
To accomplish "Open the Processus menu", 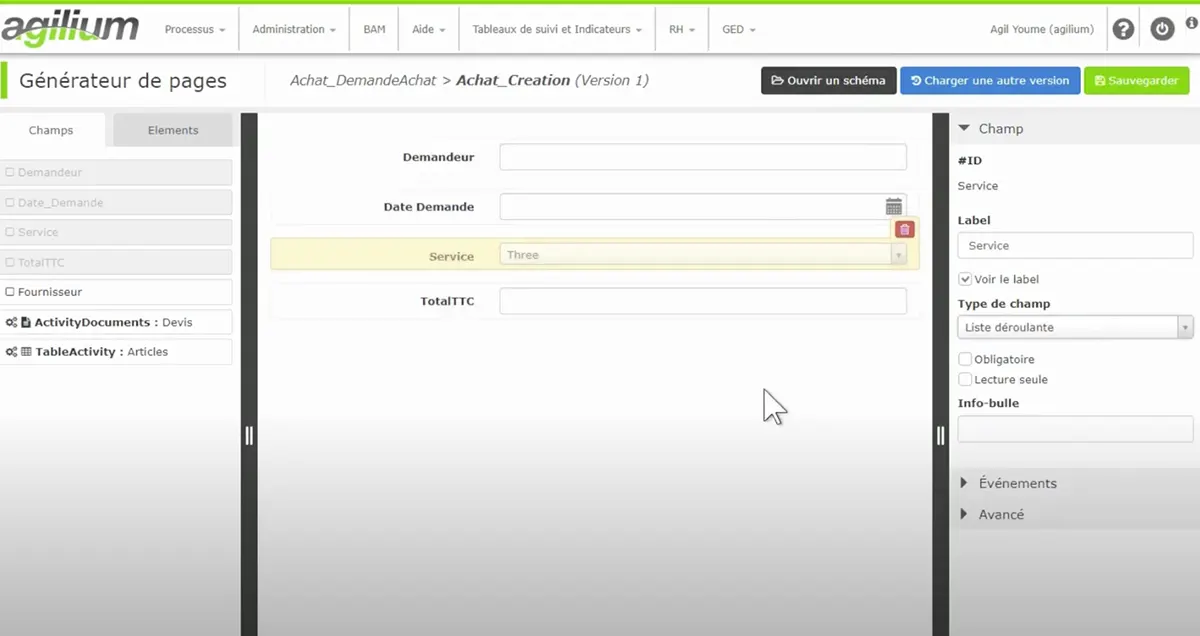I will [x=194, y=29].
